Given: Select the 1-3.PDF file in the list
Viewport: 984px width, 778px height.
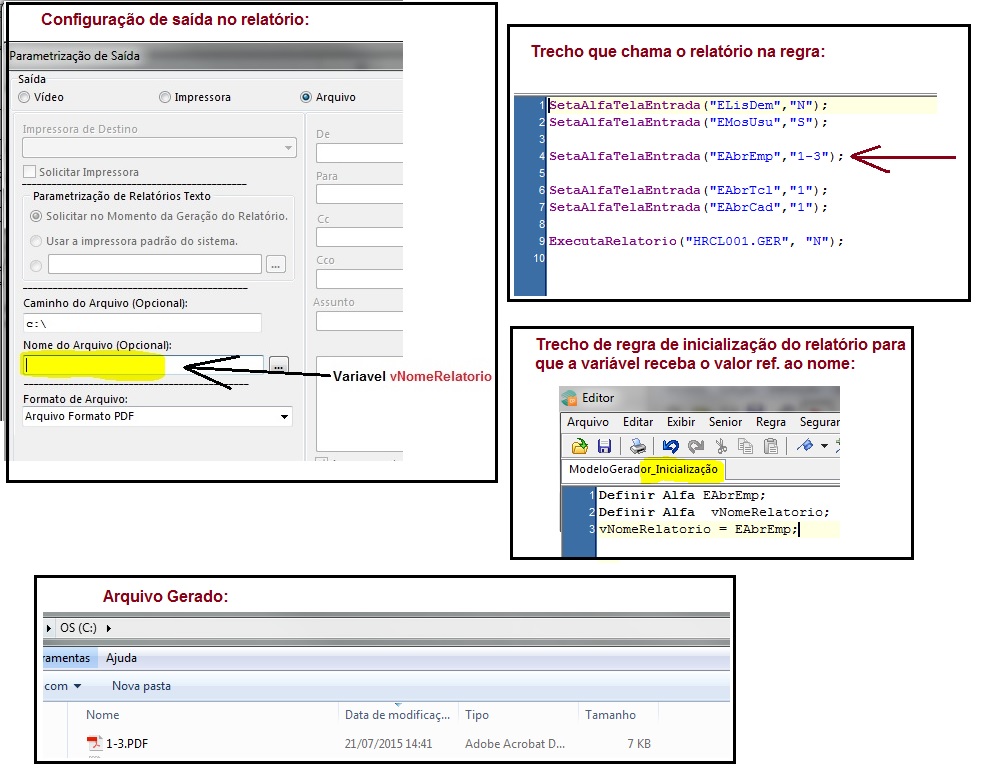Looking at the screenshot, I should tap(126, 743).
